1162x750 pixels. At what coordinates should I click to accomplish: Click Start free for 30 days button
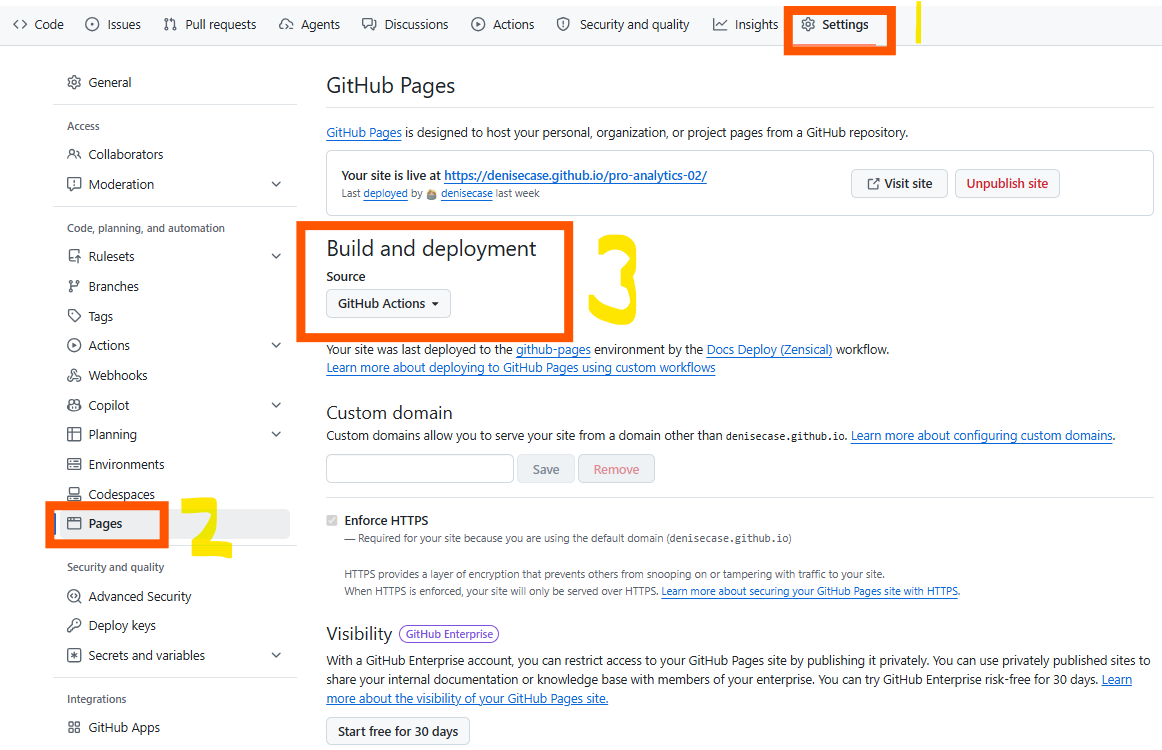coord(398,731)
